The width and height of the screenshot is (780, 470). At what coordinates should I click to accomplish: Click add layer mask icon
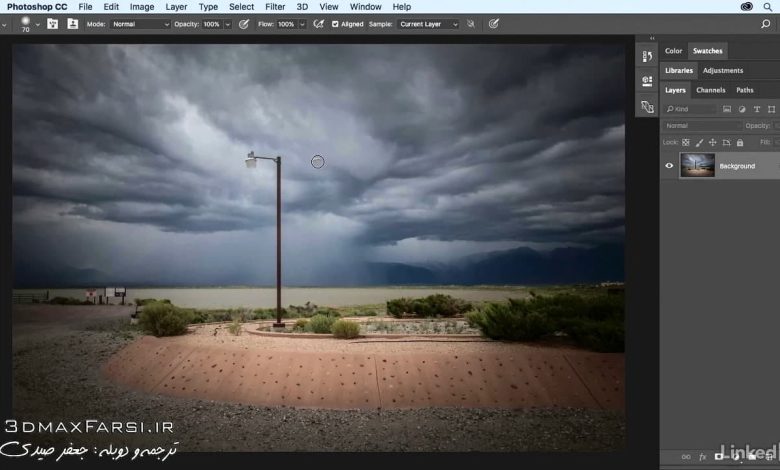719,456
